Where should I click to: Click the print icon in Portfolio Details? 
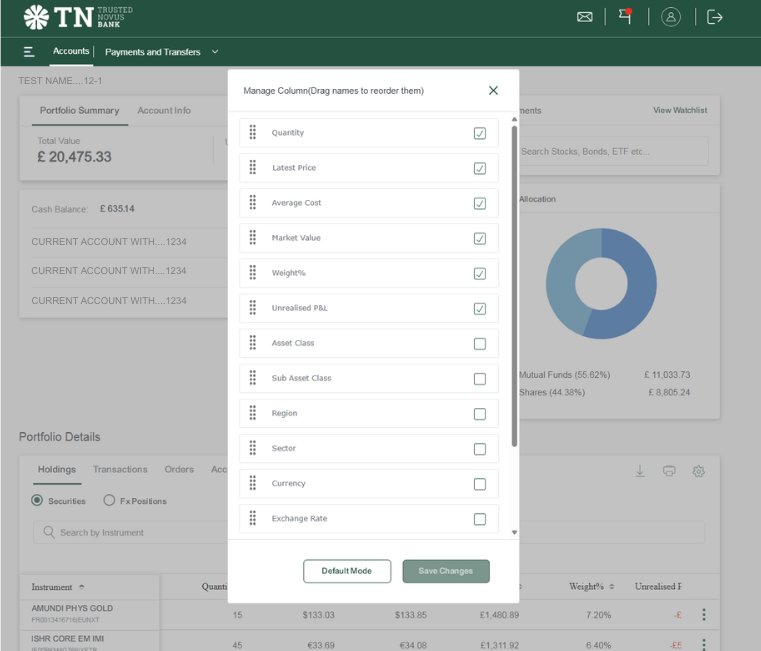(x=669, y=471)
